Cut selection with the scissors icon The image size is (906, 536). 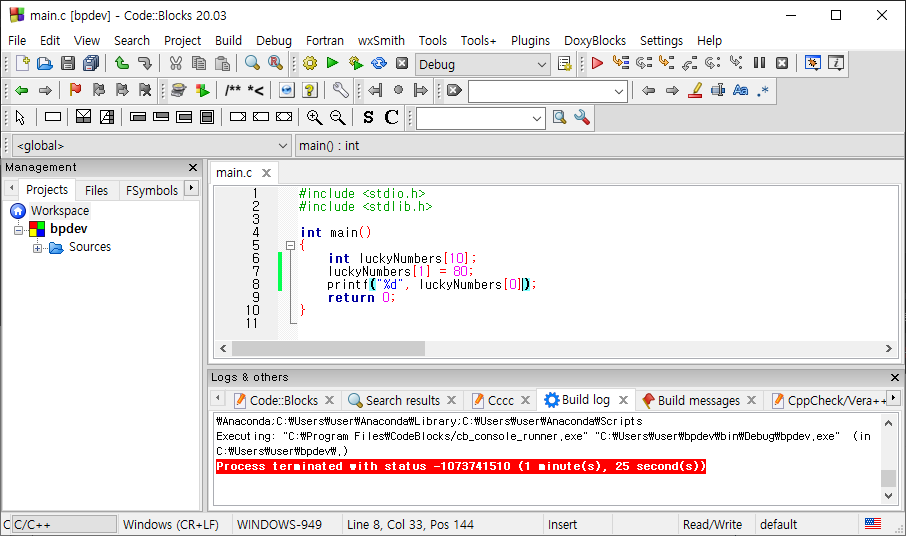pos(176,63)
